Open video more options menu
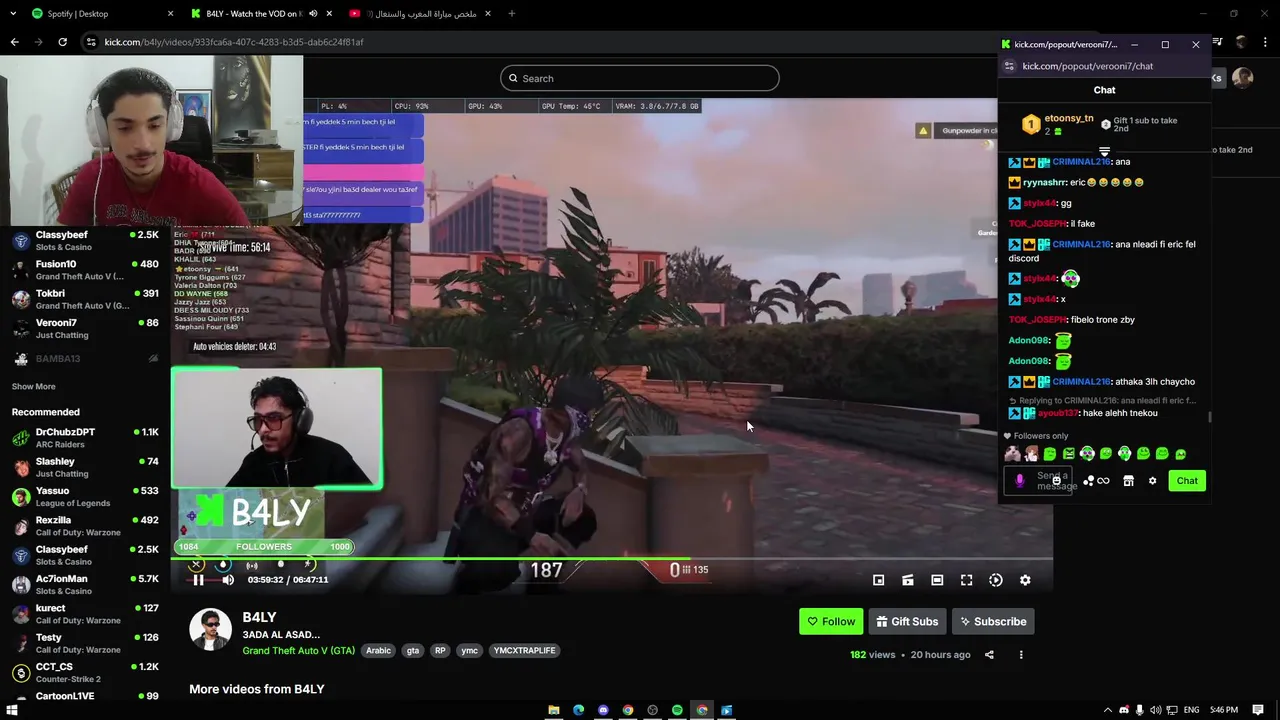This screenshot has height=720, width=1280. [x=1021, y=655]
